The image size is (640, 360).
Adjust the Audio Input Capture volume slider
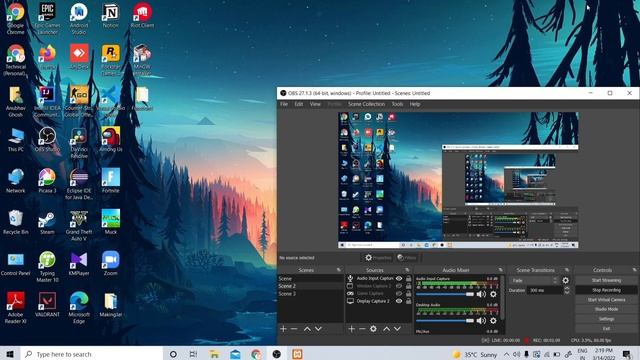tap(445, 294)
